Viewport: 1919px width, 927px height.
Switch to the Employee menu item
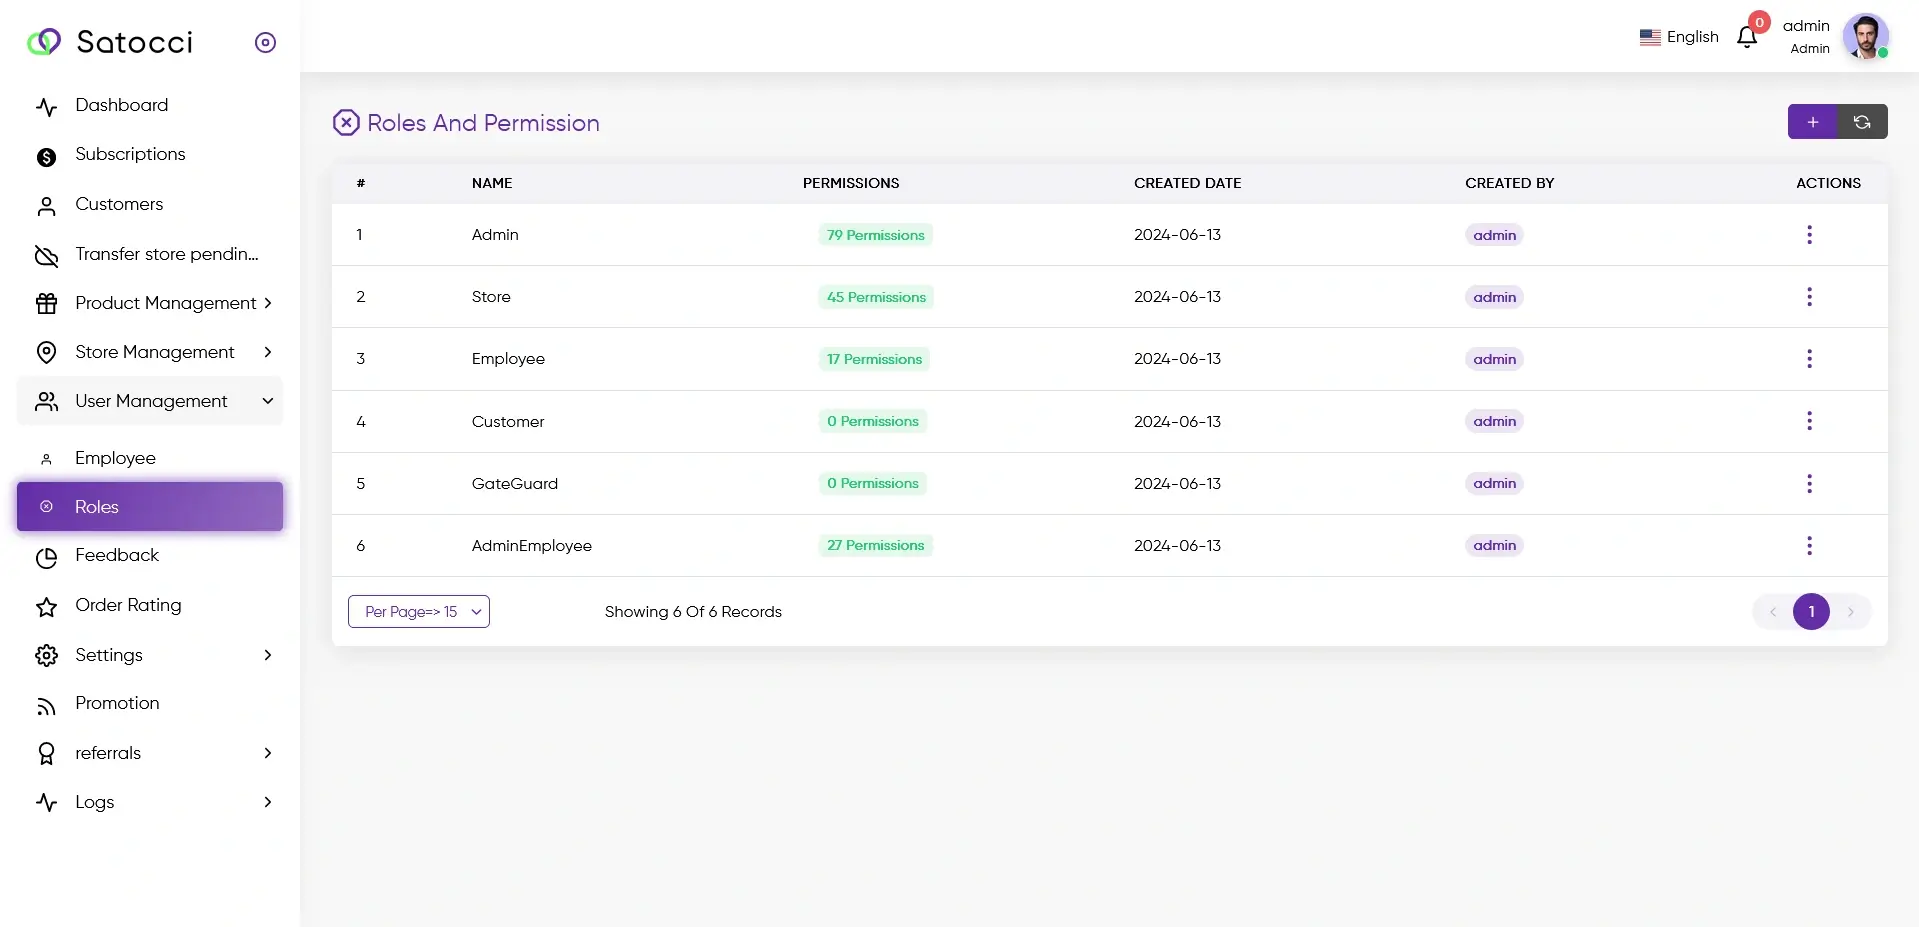pos(115,458)
